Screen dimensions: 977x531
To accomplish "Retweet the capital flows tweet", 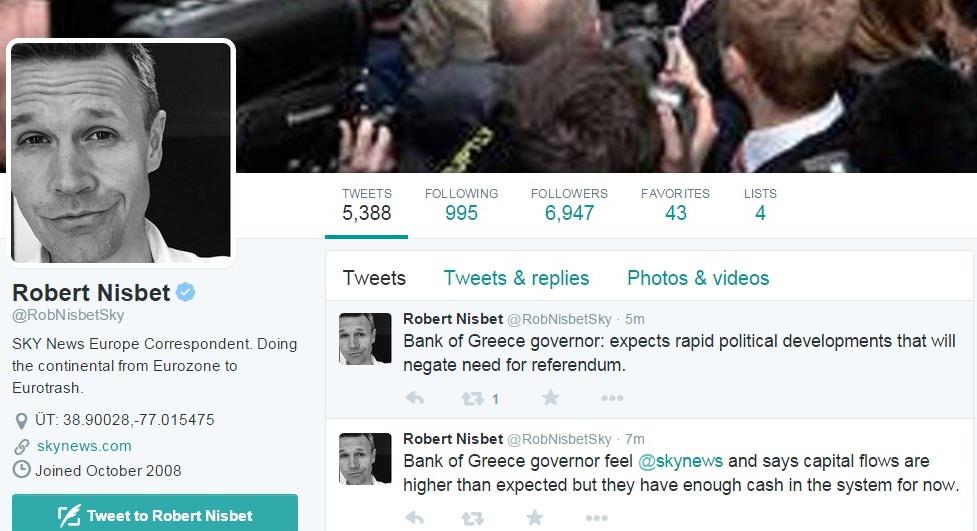I will point(472,518).
